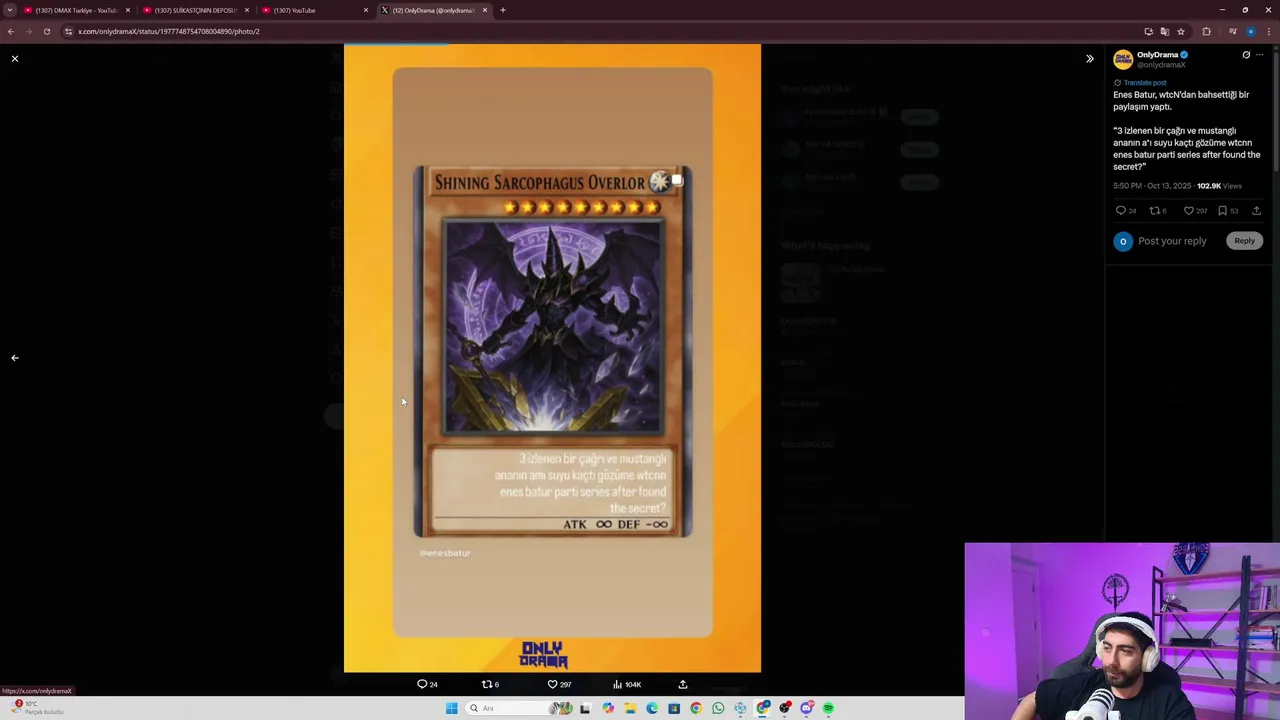1280x720 pixels.
Task: Open Task View on taskbar
Action: (x=585, y=708)
